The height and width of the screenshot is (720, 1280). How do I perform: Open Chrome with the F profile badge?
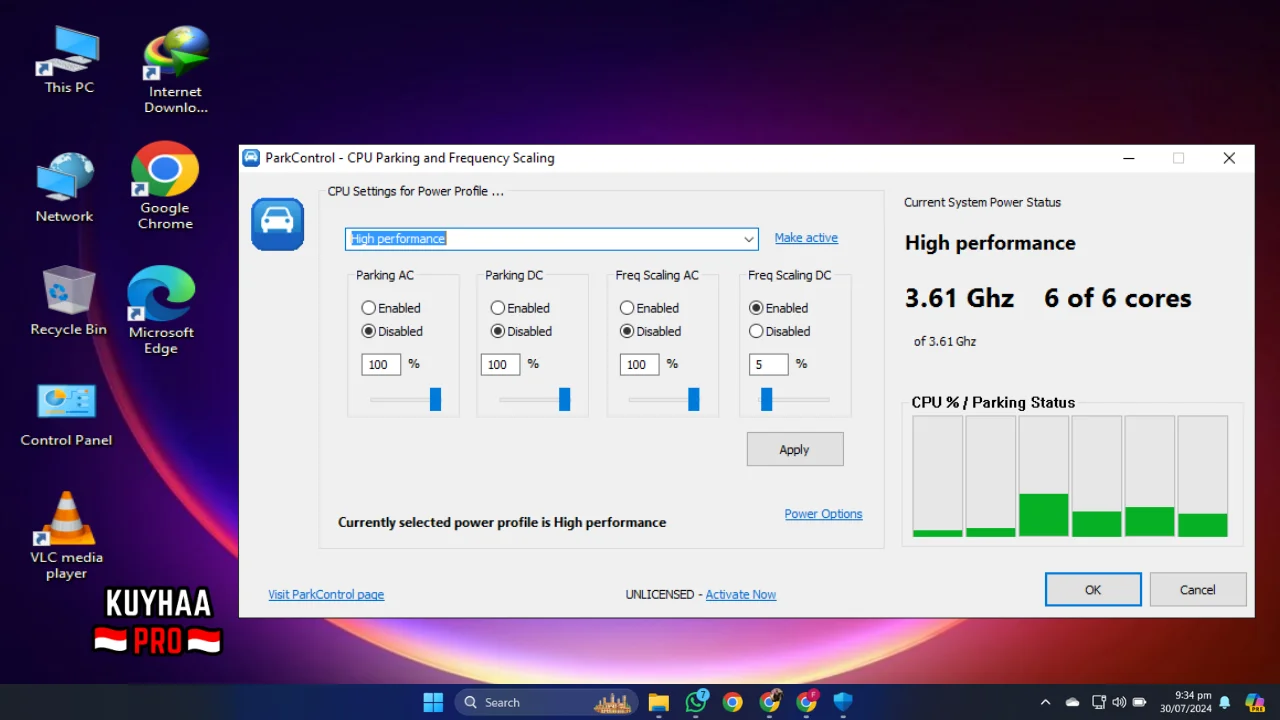point(807,702)
